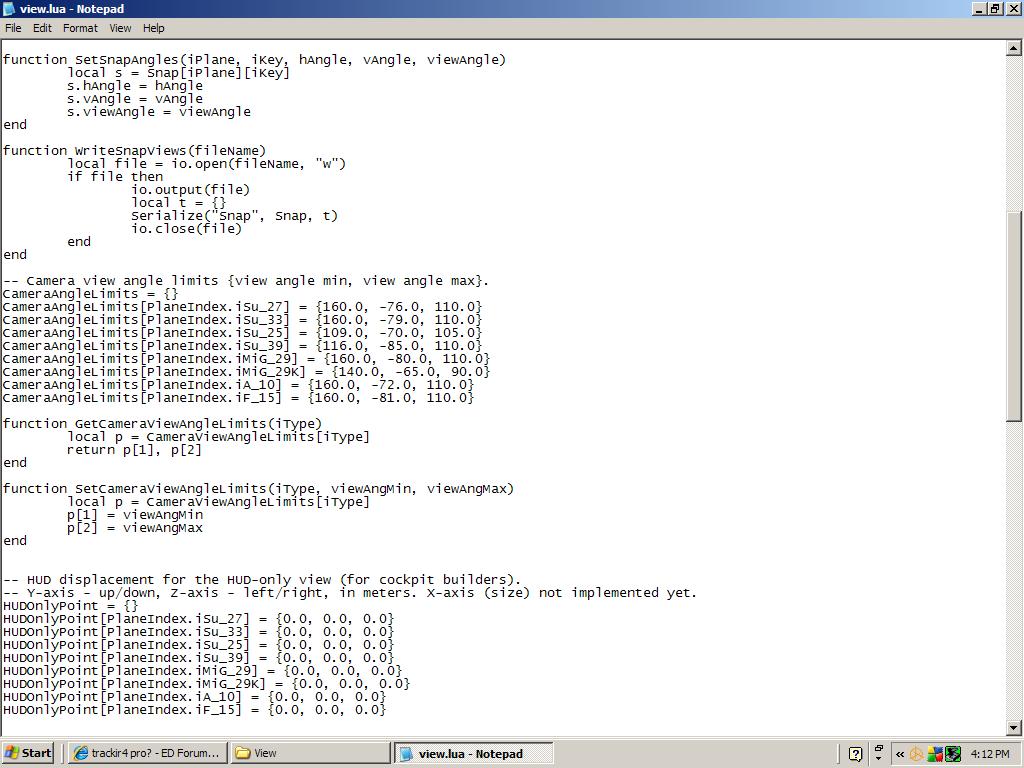Click the HUDOnlyPoint iSu_27 line
This screenshot has height=768, width=1024.
(x=198, y=618)
